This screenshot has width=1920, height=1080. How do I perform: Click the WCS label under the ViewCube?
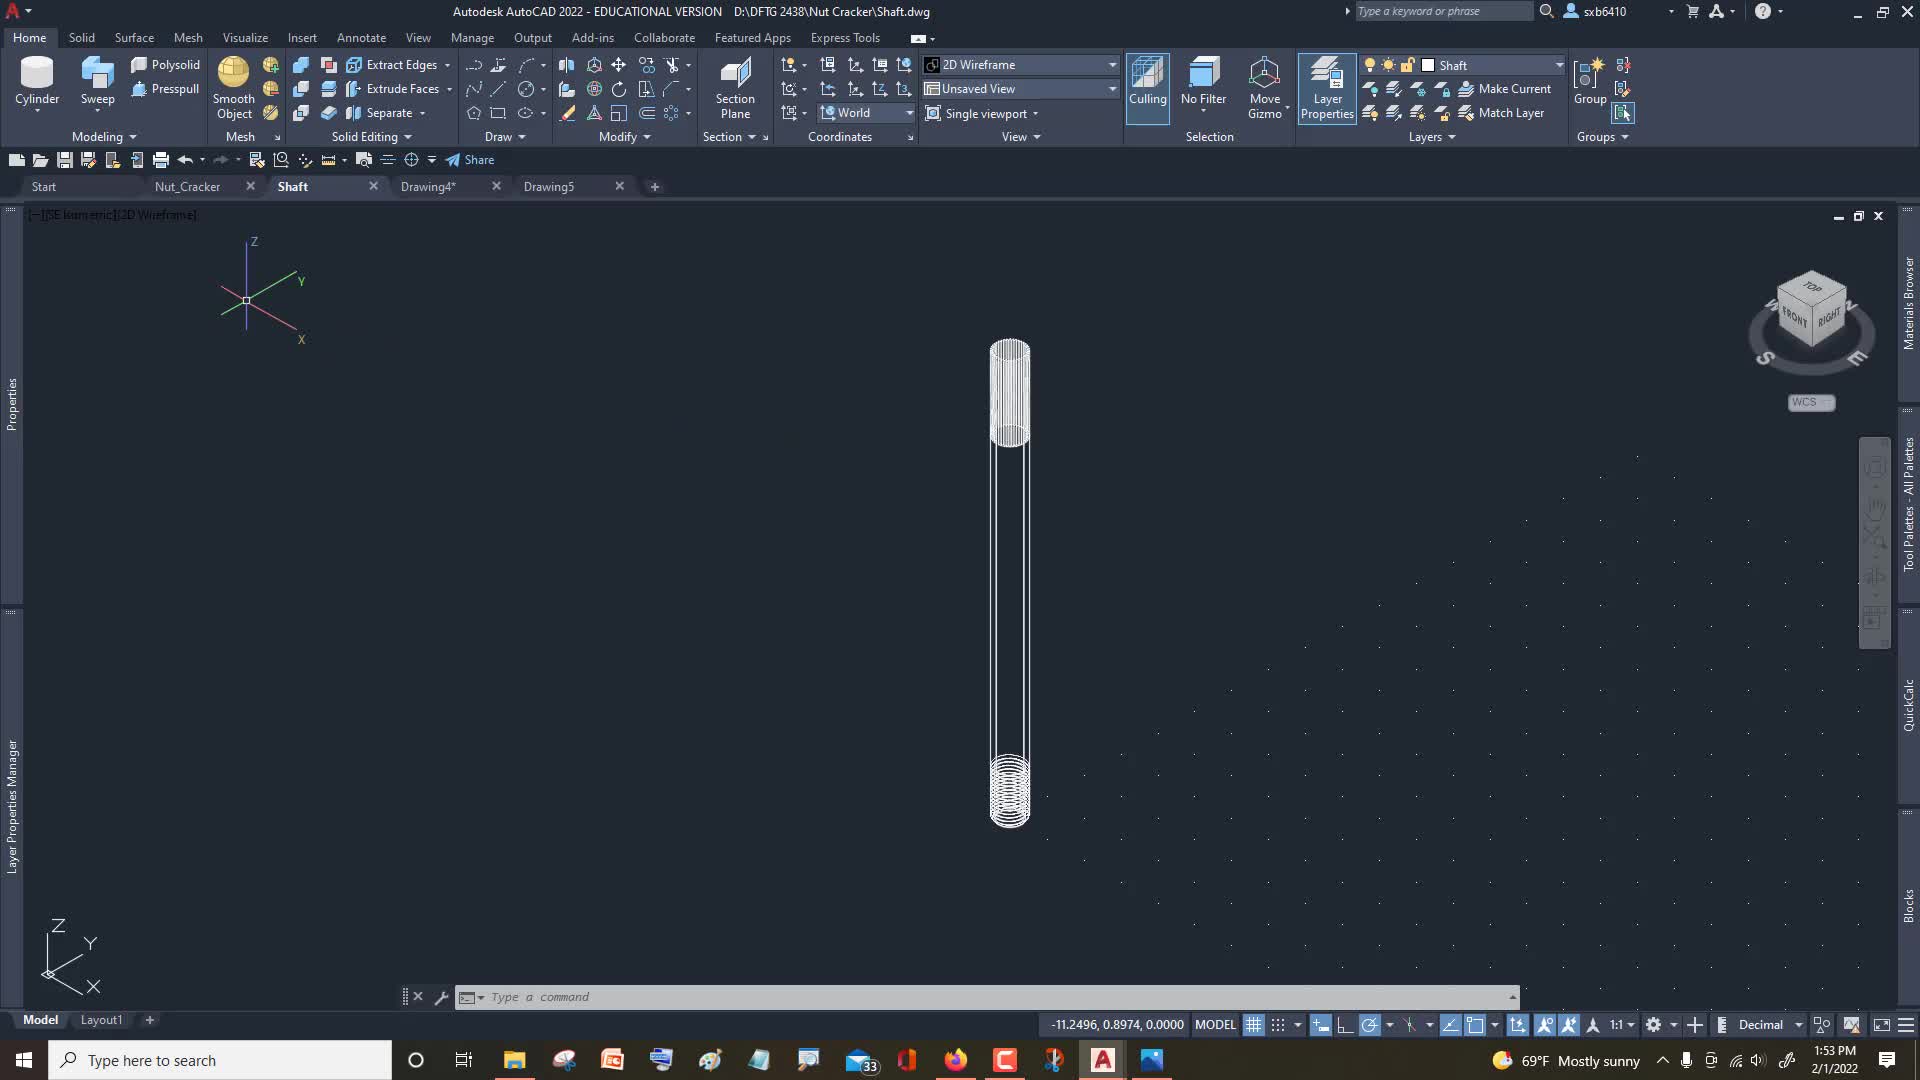pyautogui.click(x=1811, y=402)
